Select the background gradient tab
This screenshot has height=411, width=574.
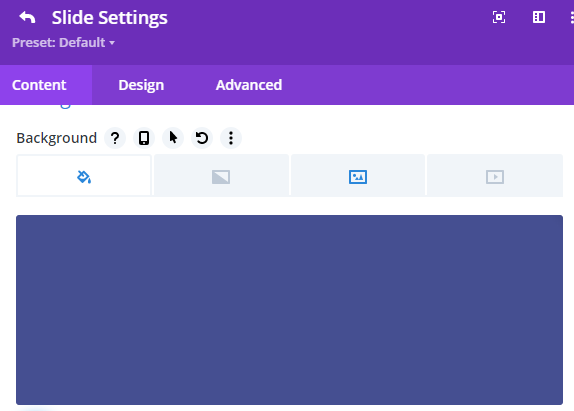click(221, 176)
